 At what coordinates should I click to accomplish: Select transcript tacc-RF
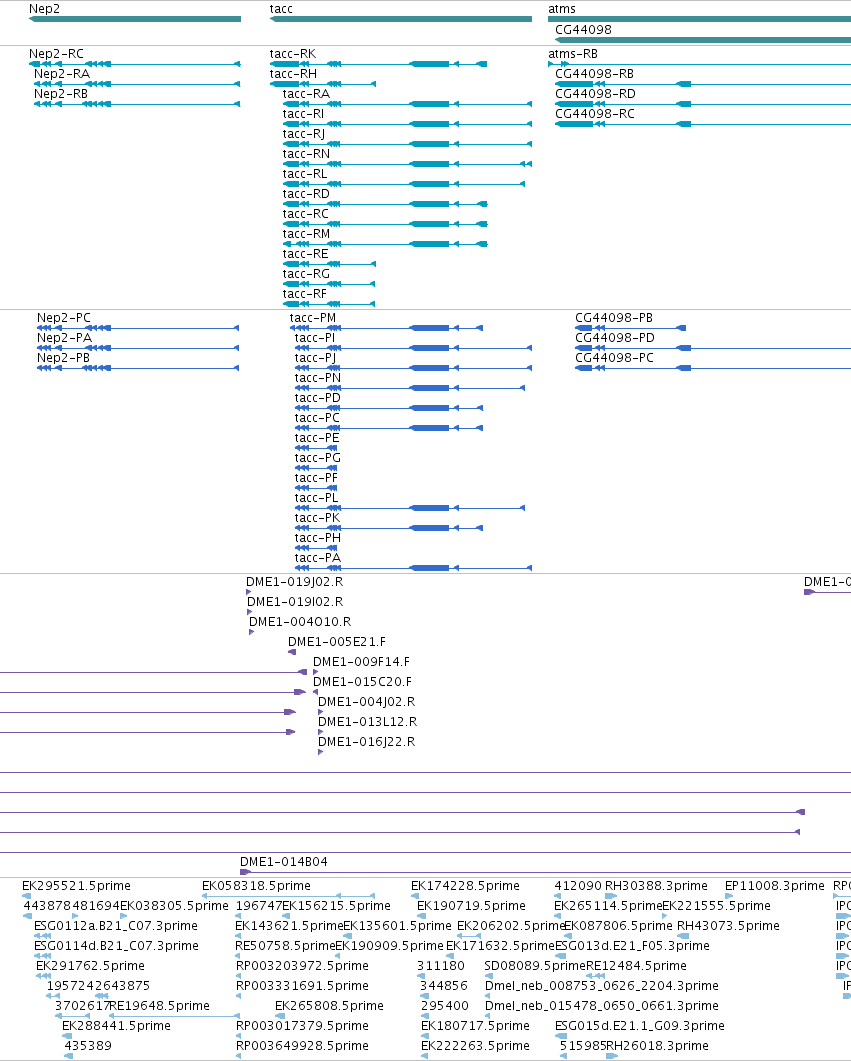tap(304, 294)
